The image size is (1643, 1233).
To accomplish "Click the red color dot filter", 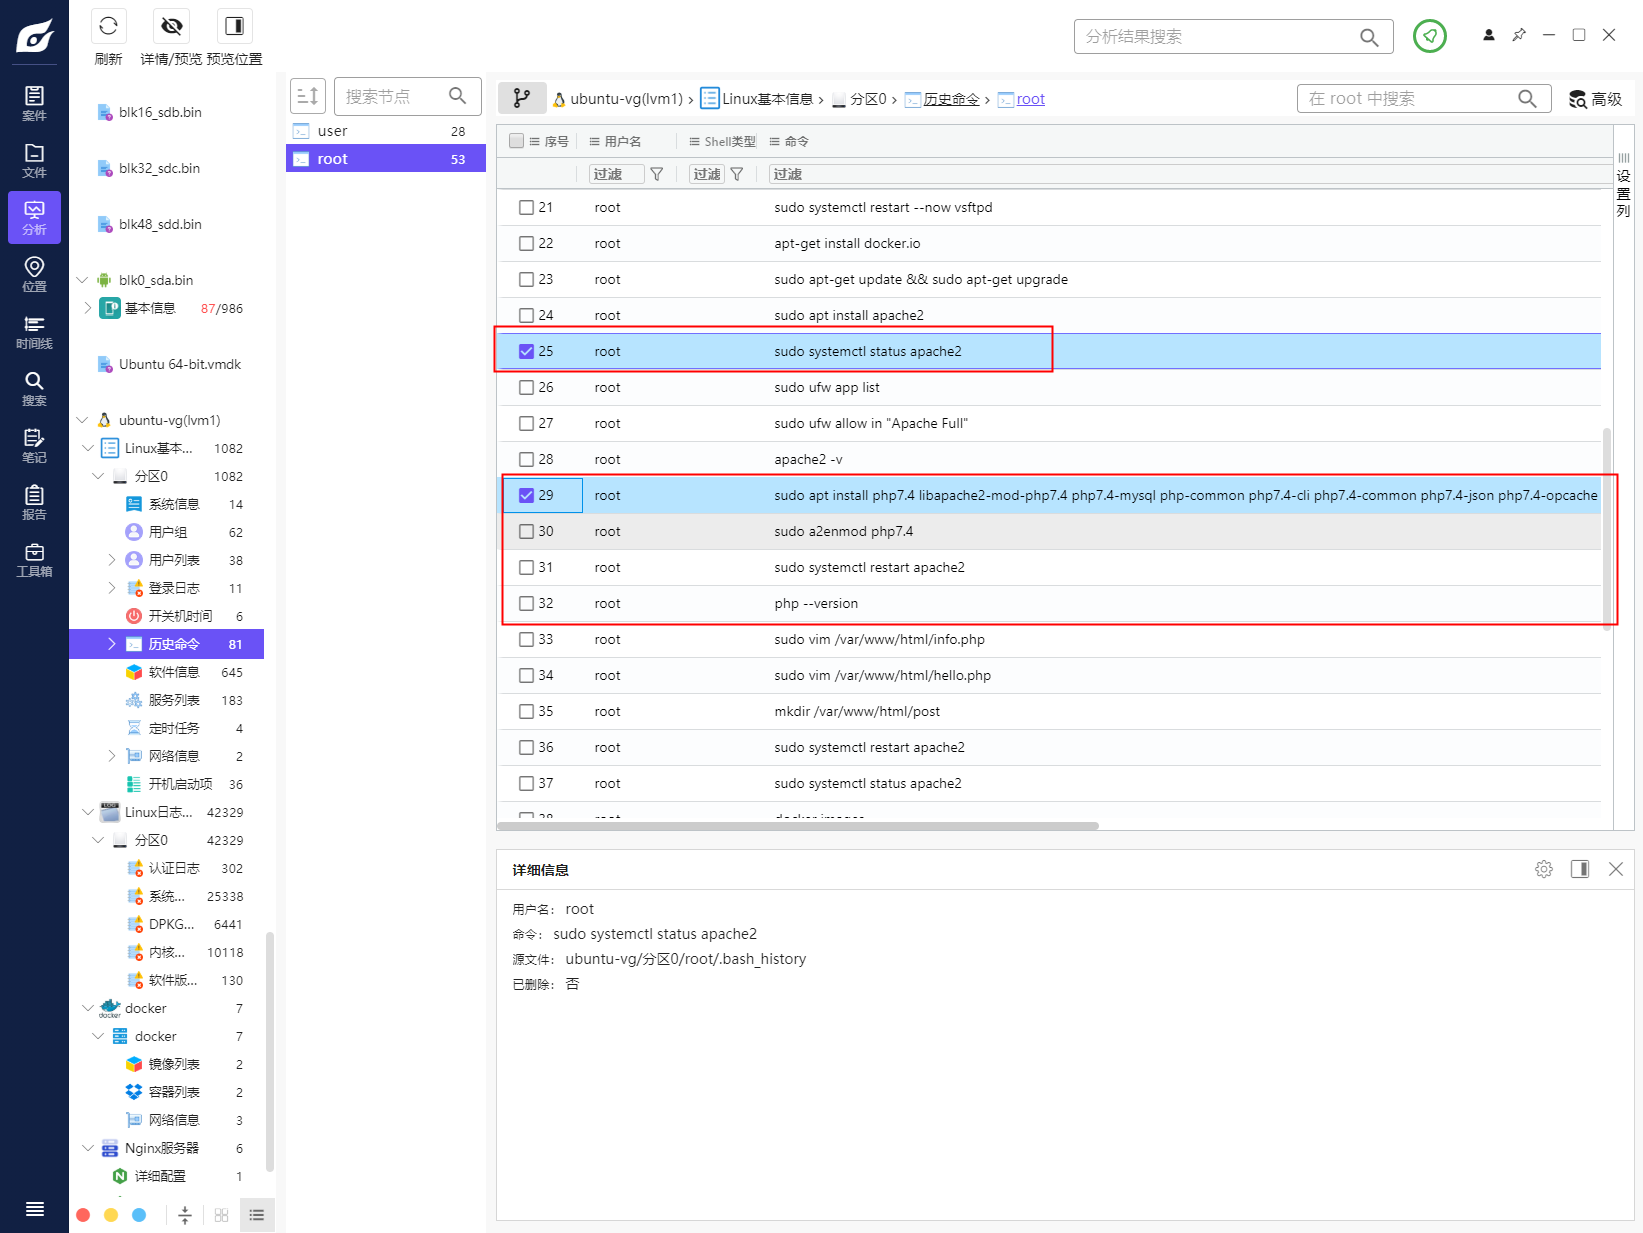I will [83, 1215].
